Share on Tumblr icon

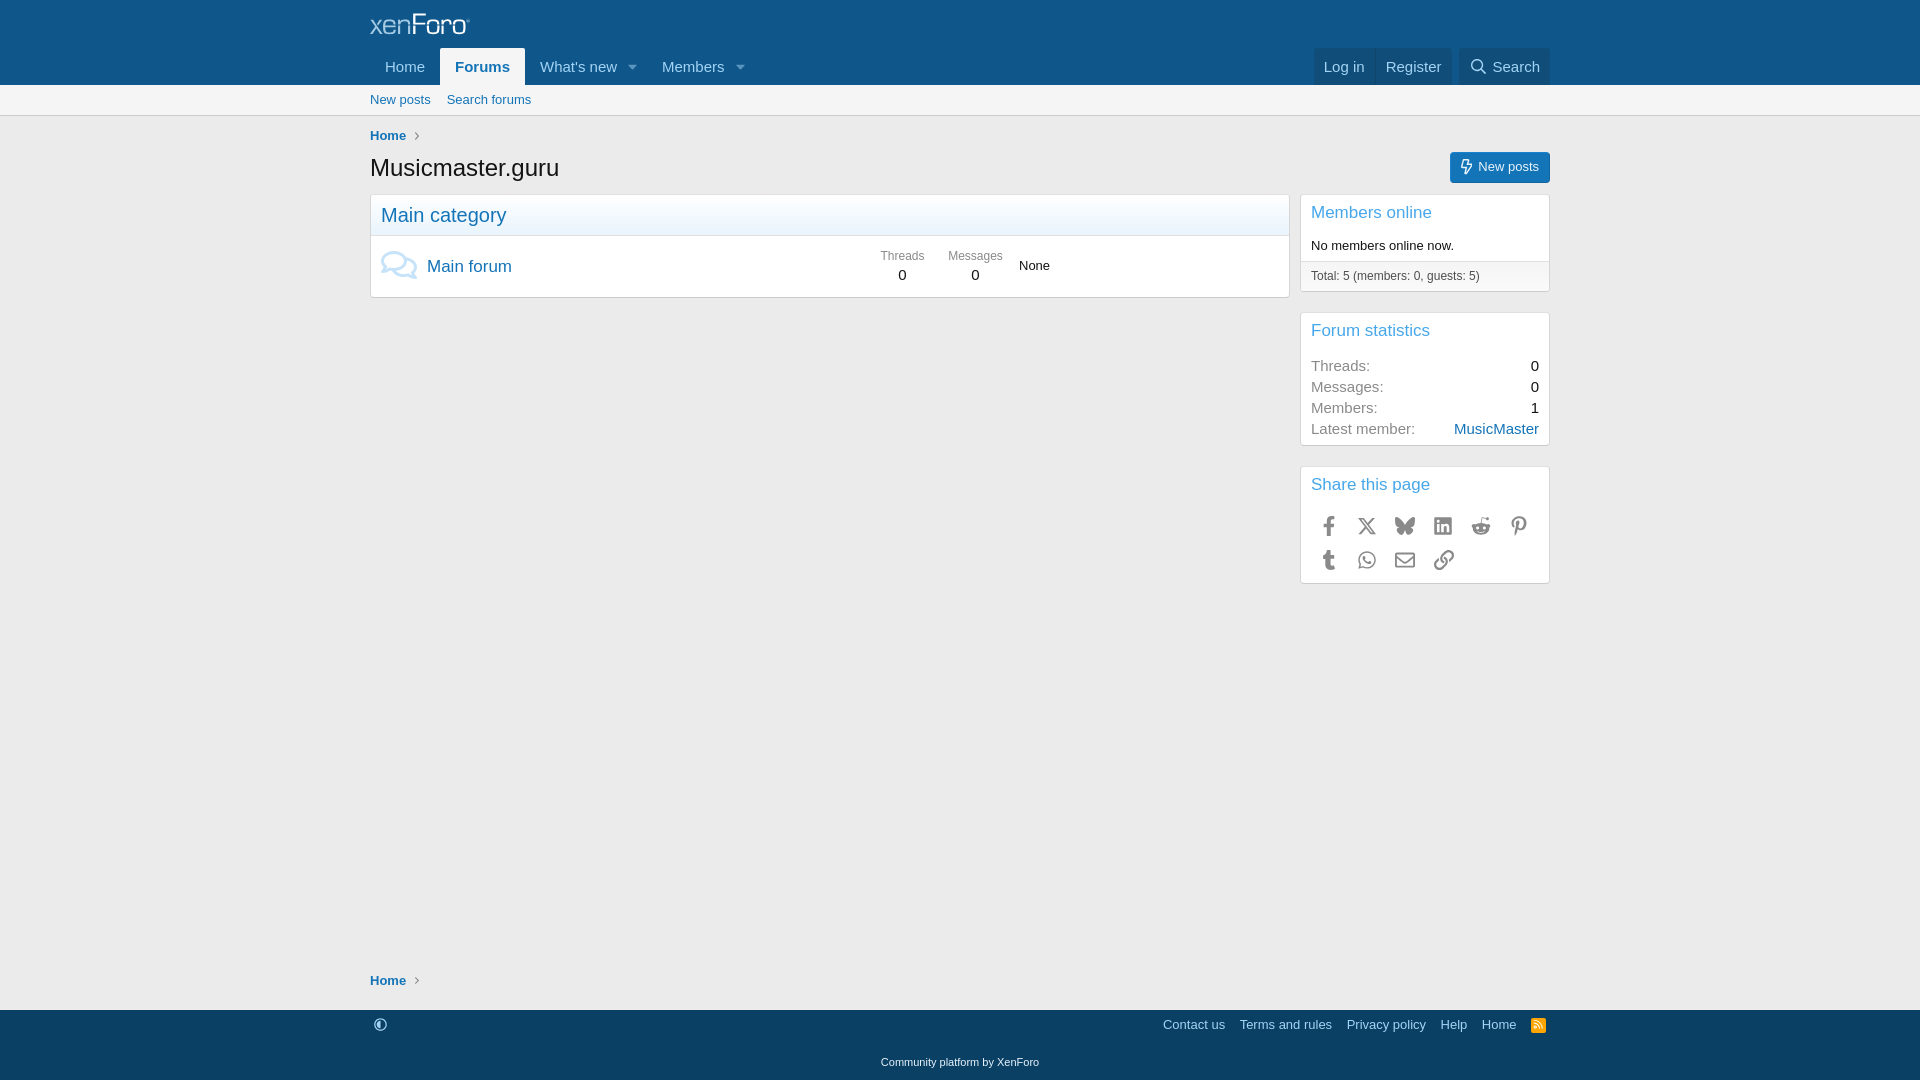1329,560
